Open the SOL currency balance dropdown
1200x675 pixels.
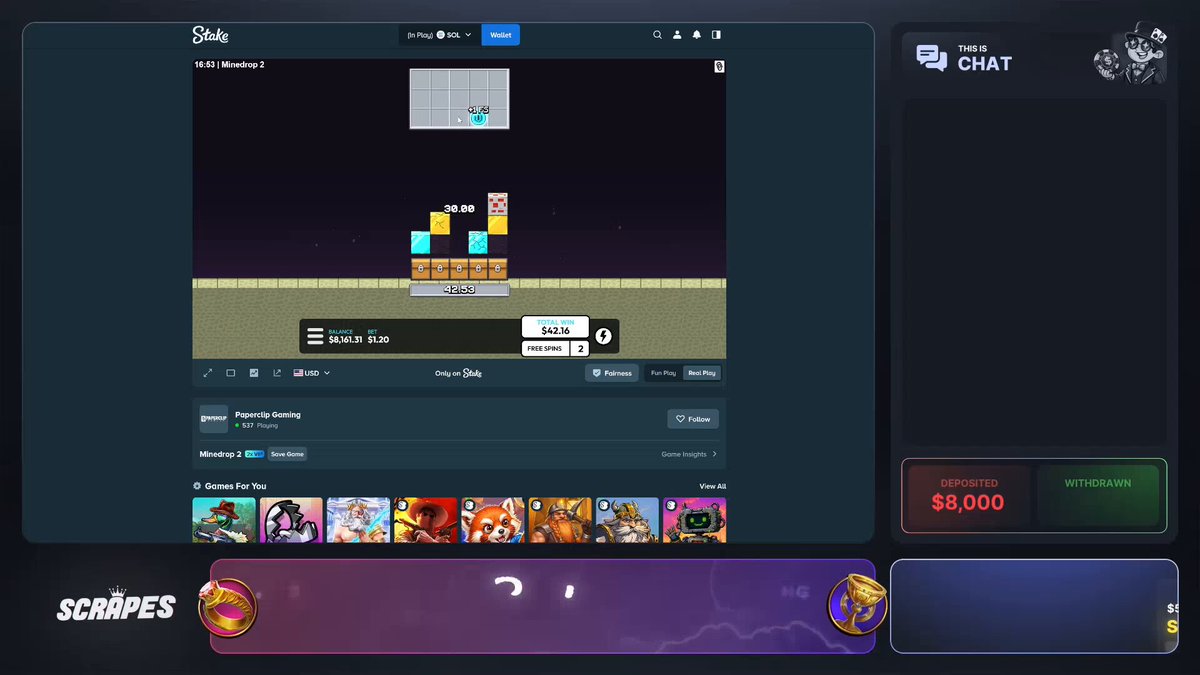(439, 35)
